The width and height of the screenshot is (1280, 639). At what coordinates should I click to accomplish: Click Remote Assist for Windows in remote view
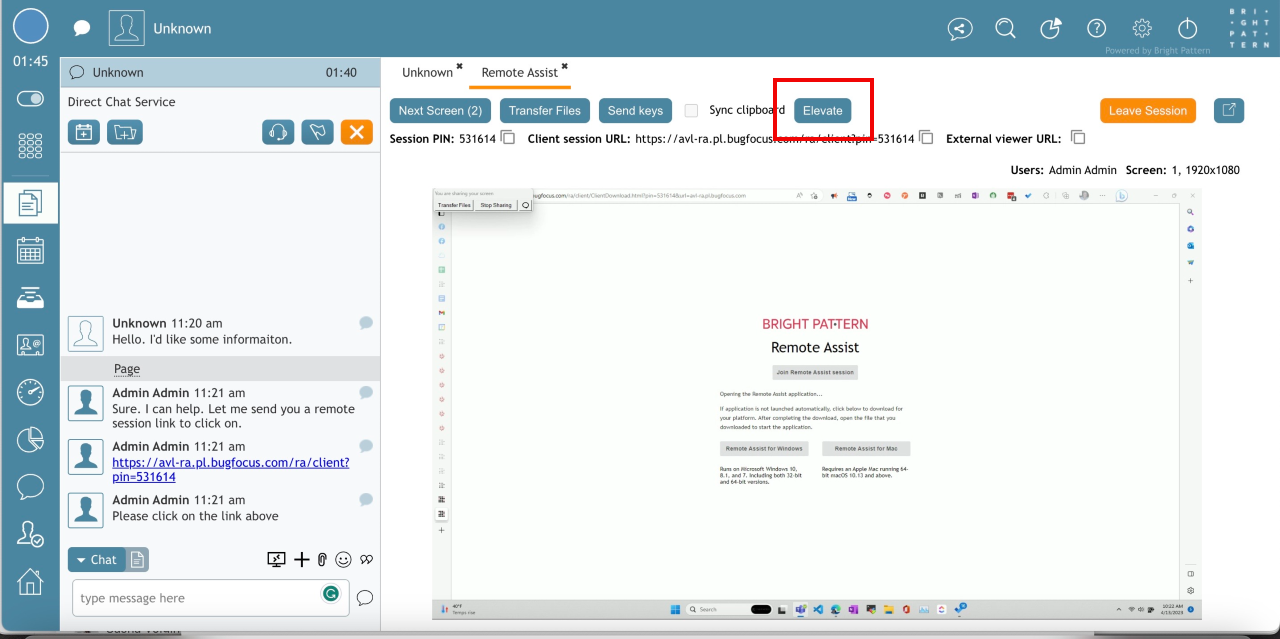click(x=764, y=449)
